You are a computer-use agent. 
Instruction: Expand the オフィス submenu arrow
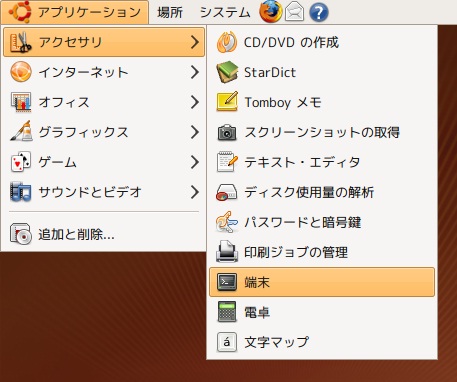coord(195,102)
